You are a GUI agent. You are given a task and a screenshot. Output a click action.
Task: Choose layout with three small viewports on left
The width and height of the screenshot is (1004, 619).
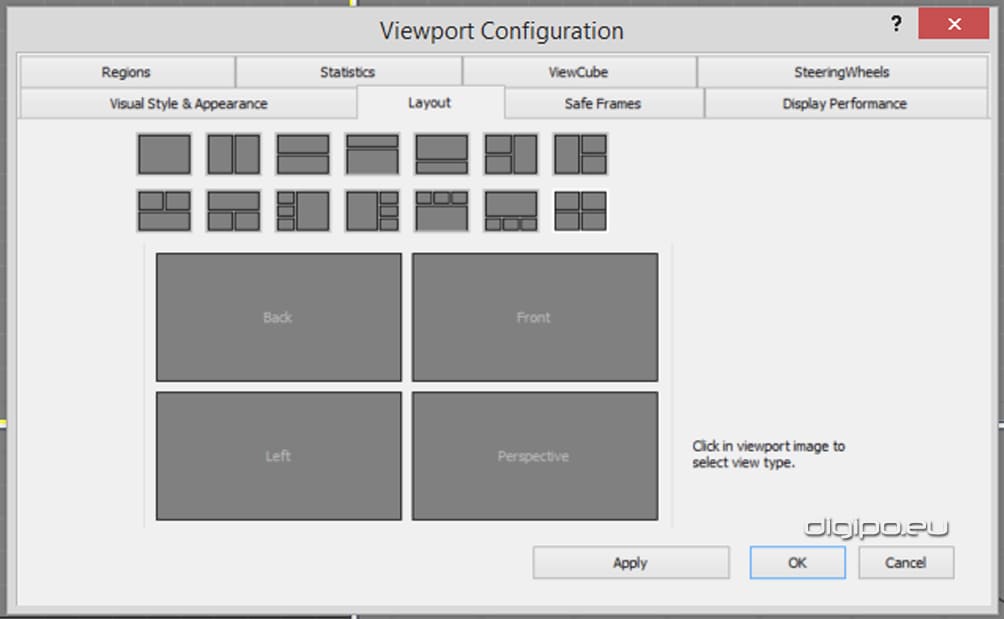pyautogui.click(x=302, y=211)
